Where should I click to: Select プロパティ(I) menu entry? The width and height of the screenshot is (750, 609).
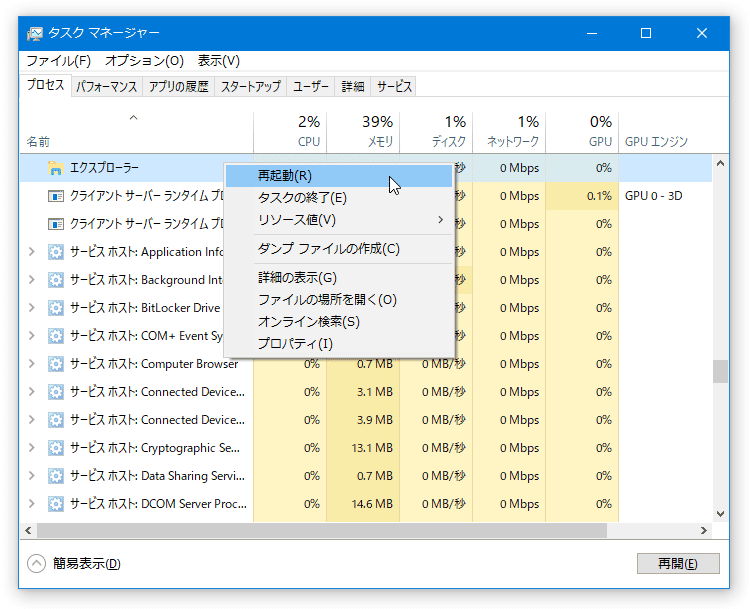click(339, 343)
